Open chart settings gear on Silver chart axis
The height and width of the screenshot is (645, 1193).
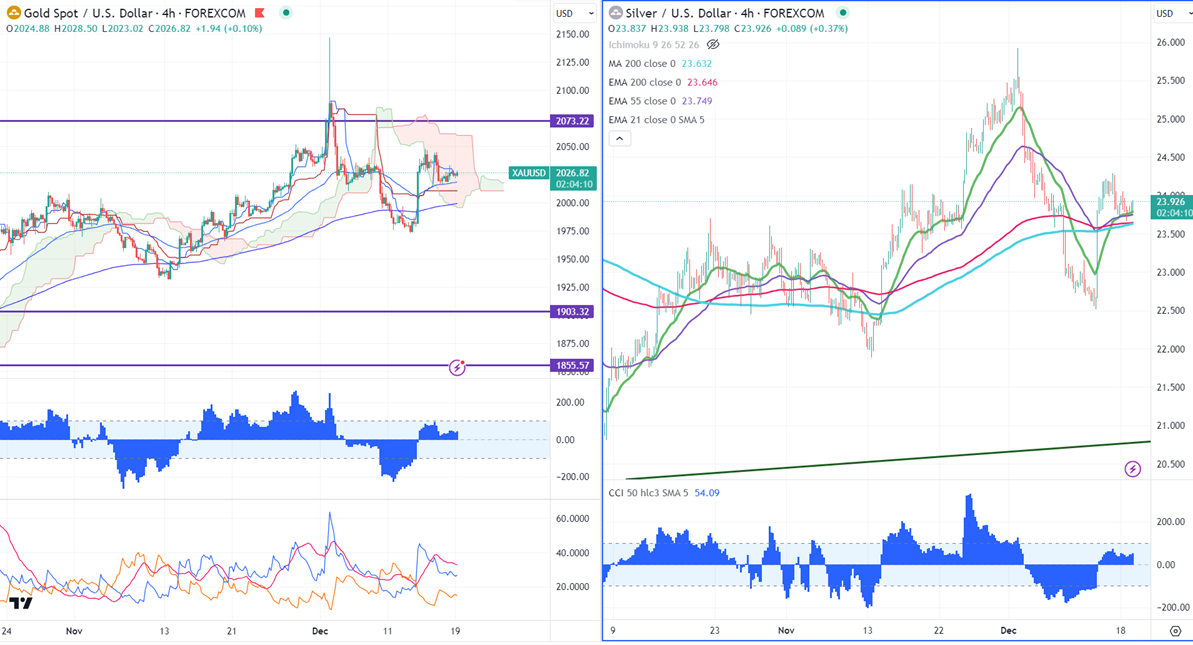tap(1176, 631)
